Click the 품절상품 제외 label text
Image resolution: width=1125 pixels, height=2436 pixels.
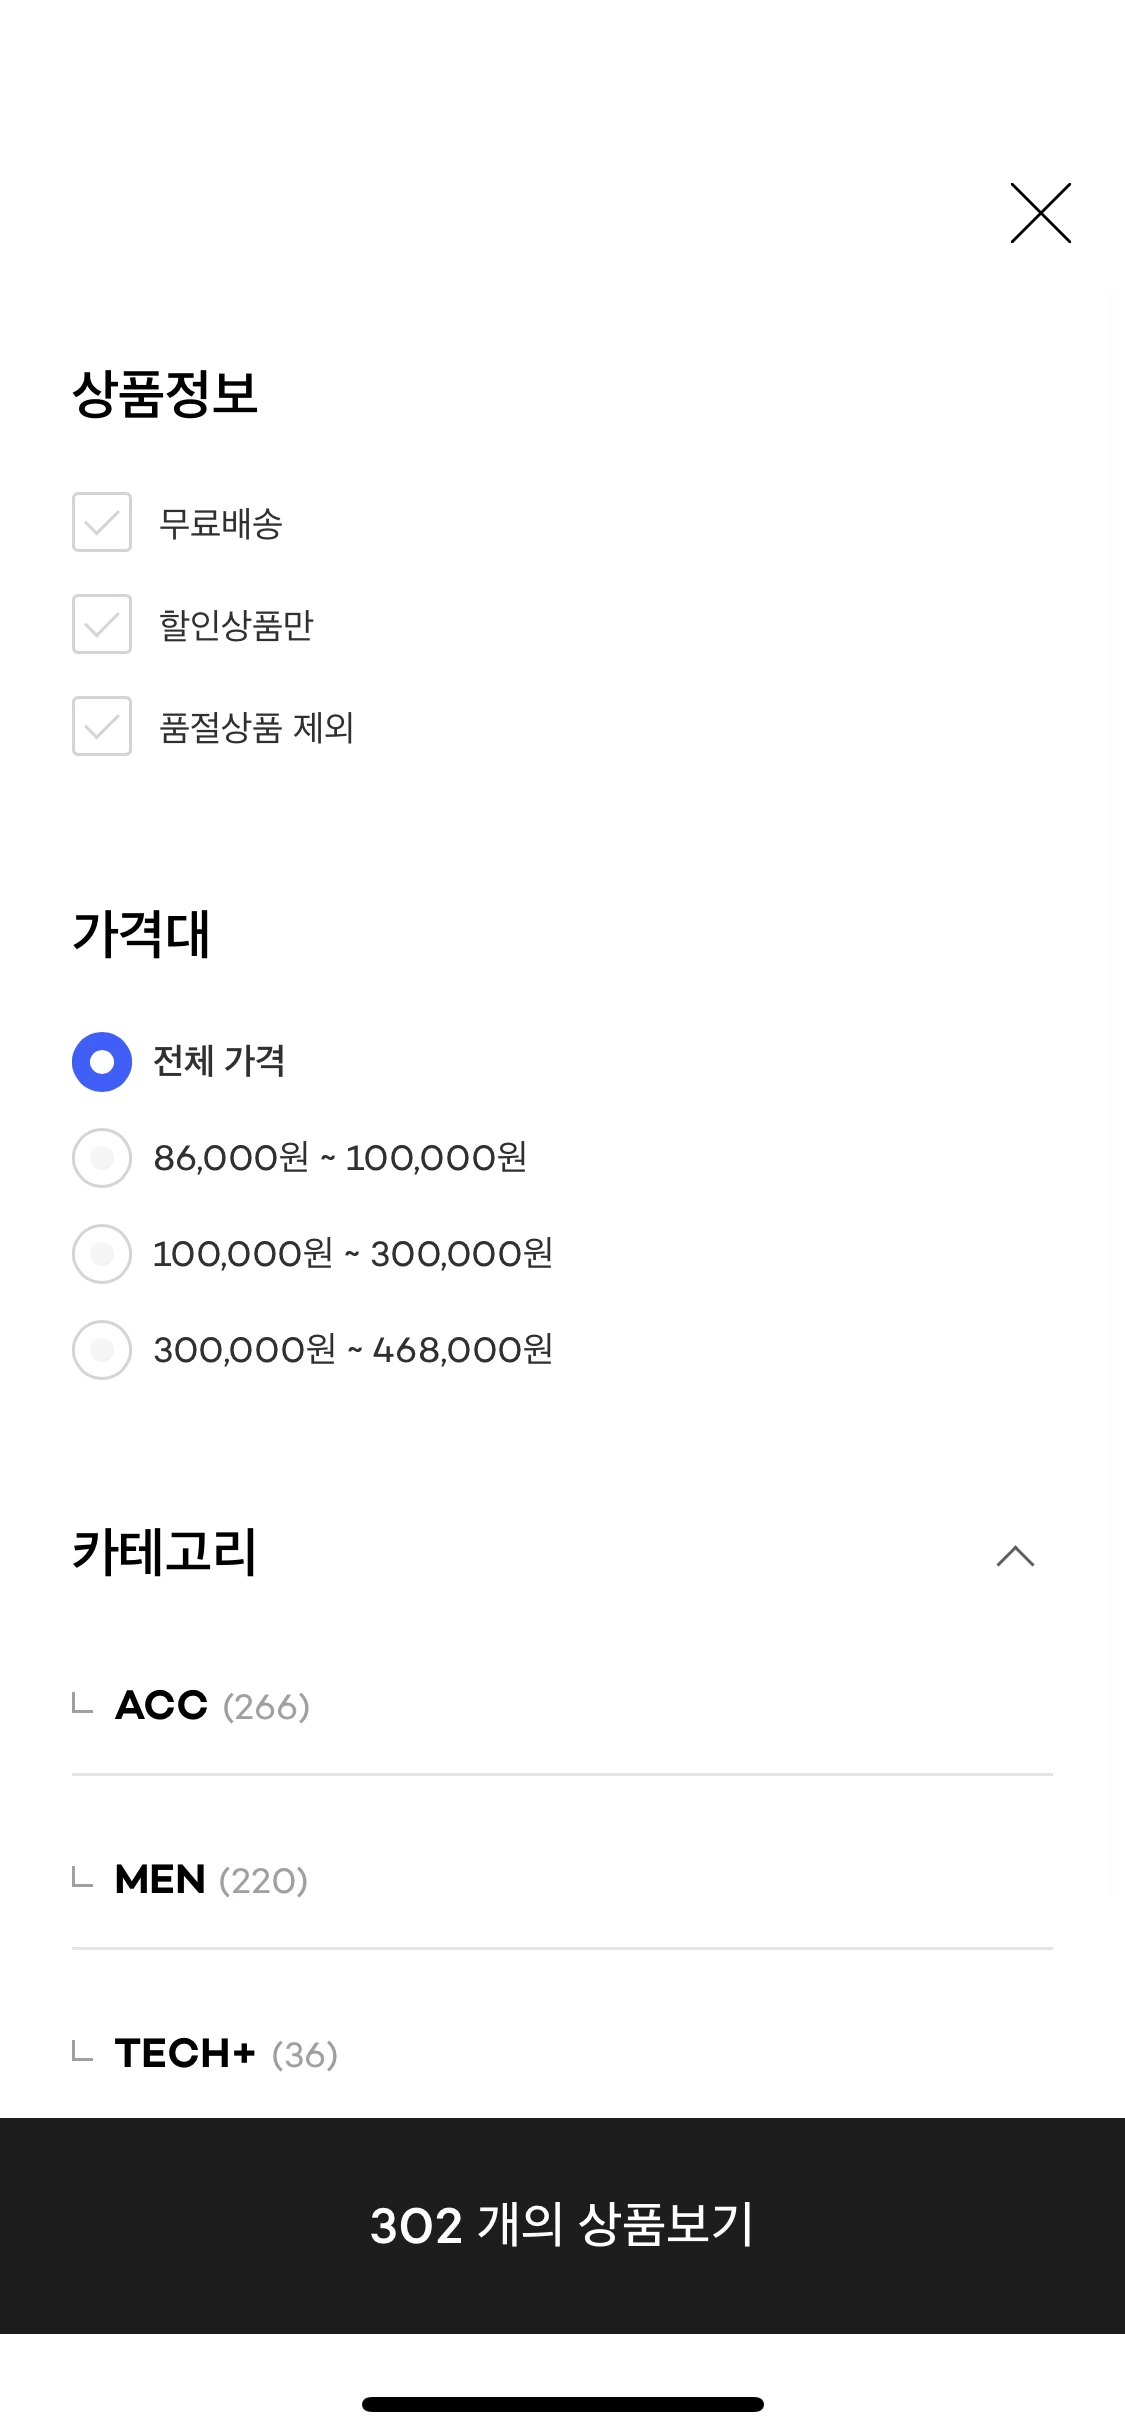pos(257,727)
